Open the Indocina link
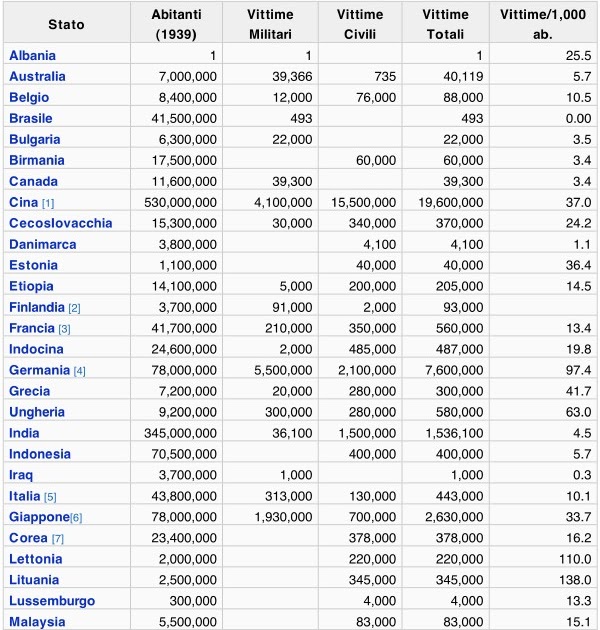Viewport: 600px width, 630px height. pyautogui.click(x=36, y=349)
